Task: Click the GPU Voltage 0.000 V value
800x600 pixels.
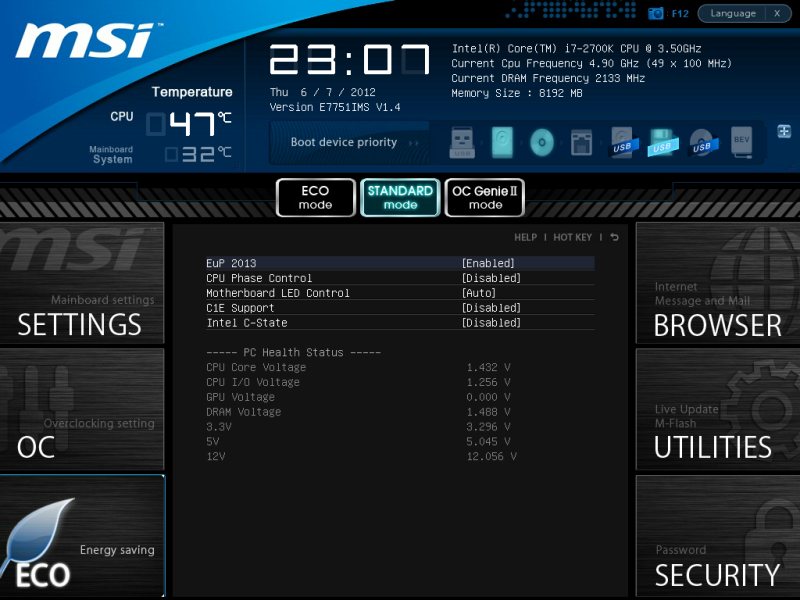Action: click(x=488, y=397)
